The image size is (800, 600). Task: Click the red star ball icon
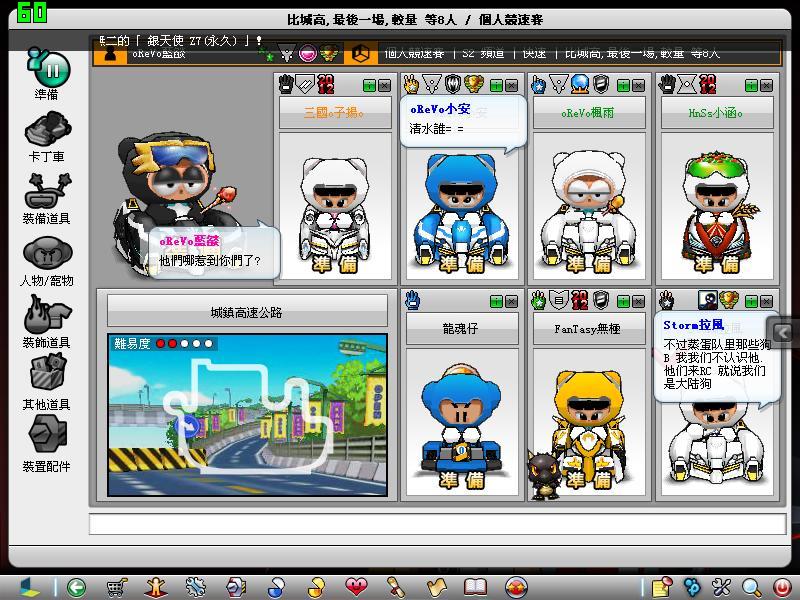point(516,588)
